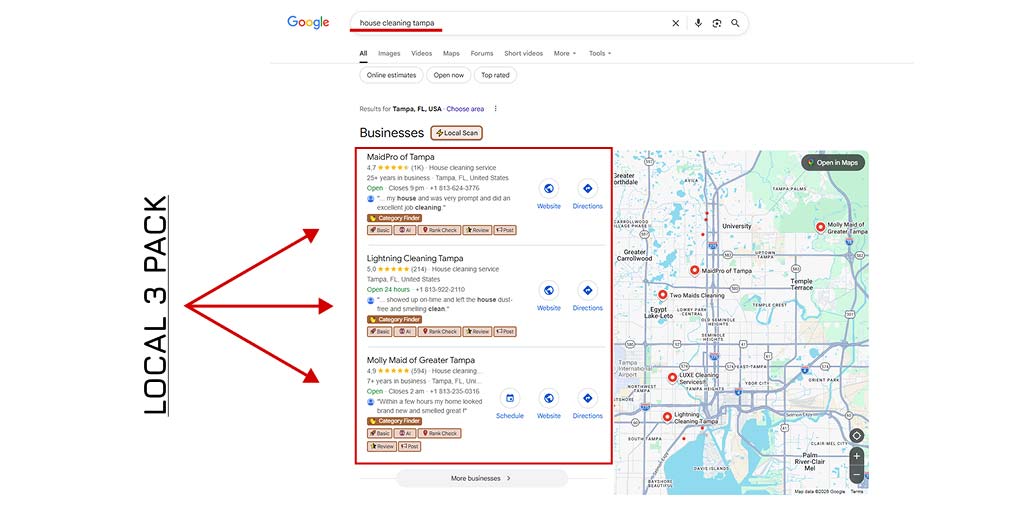Open Google Lens image search icon
The height and width of the screenshot is (507, 1024).
716,24
